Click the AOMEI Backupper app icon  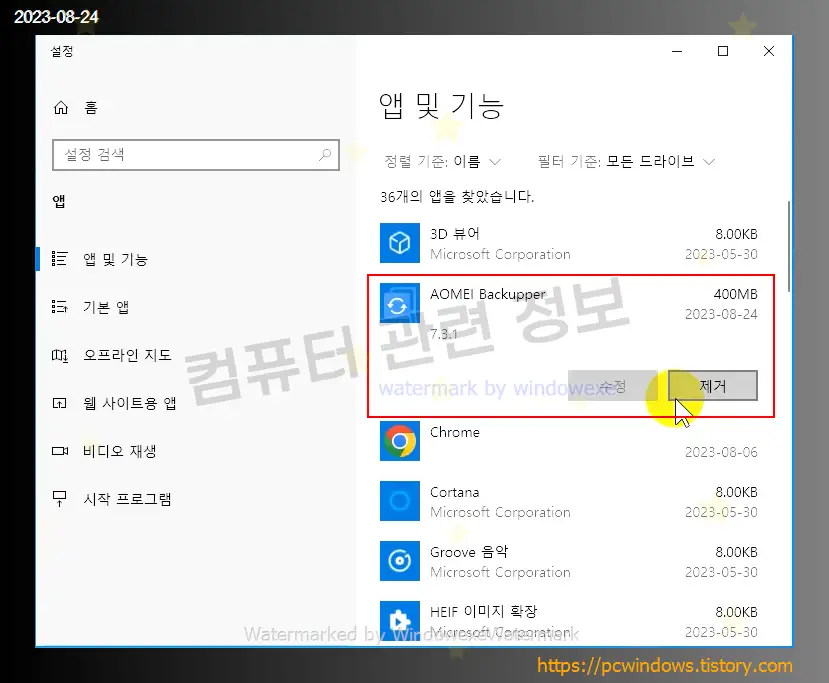(400, 303)
